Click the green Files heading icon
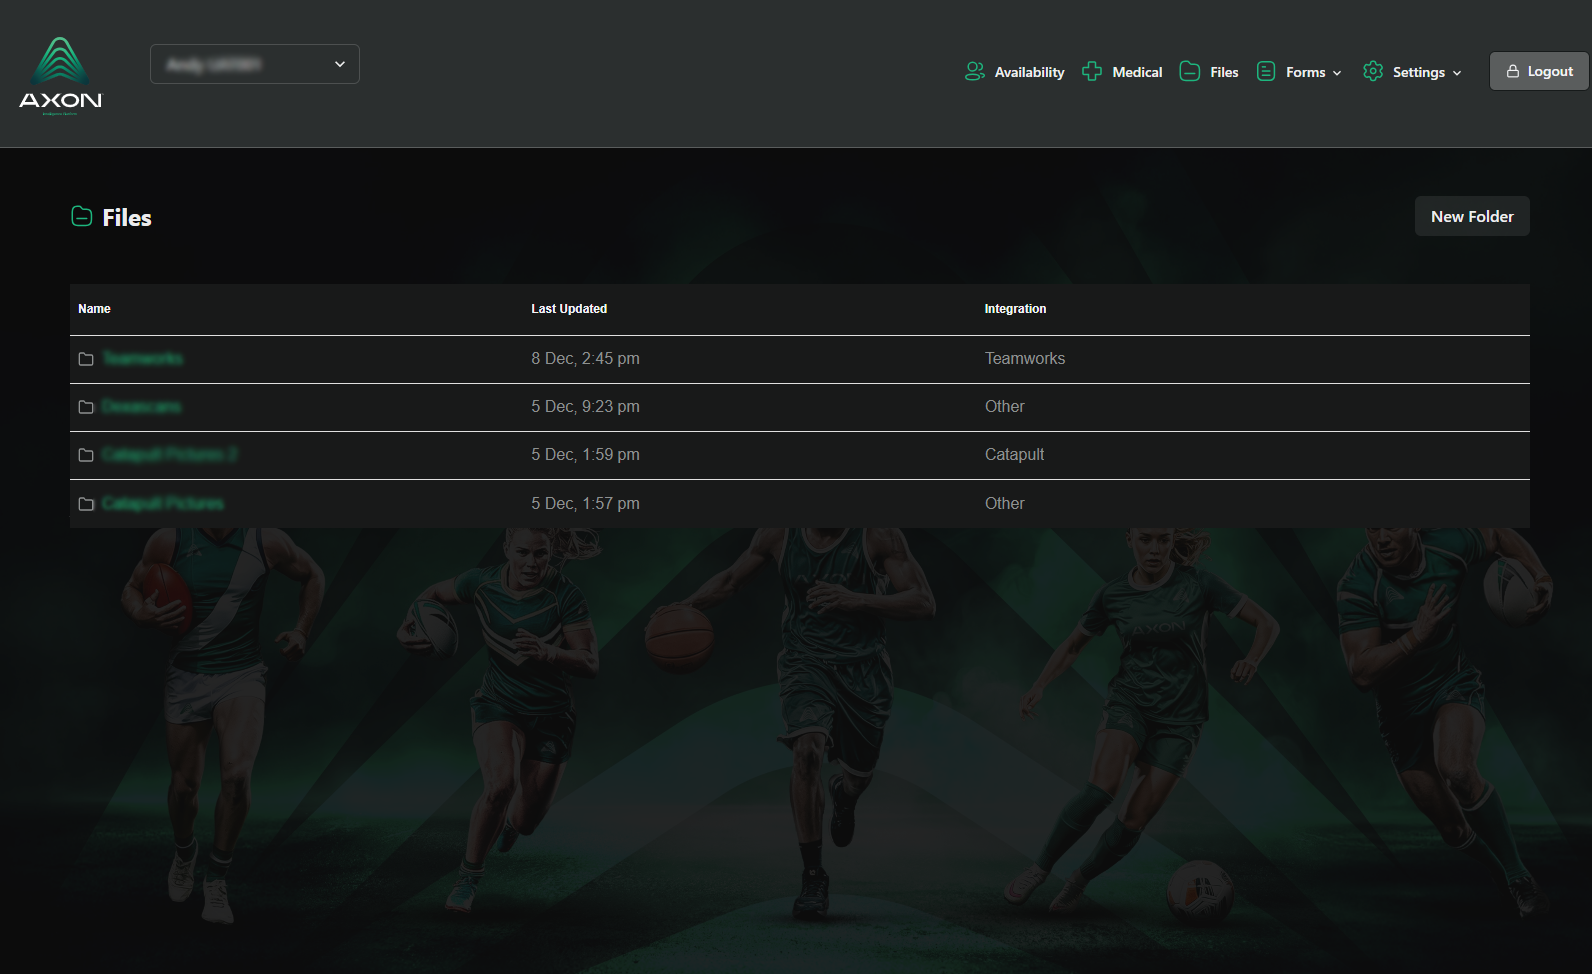This screenshot has height=974, width=1592. tap(82, 216)
